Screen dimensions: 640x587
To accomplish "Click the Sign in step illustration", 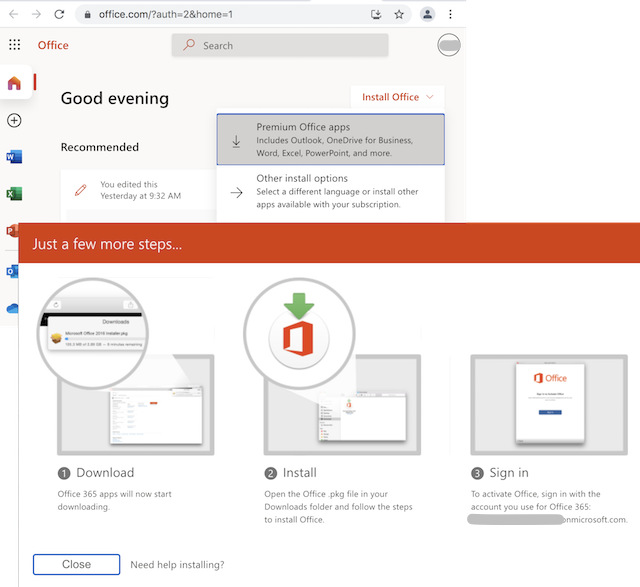I will (x=549, y=405).
